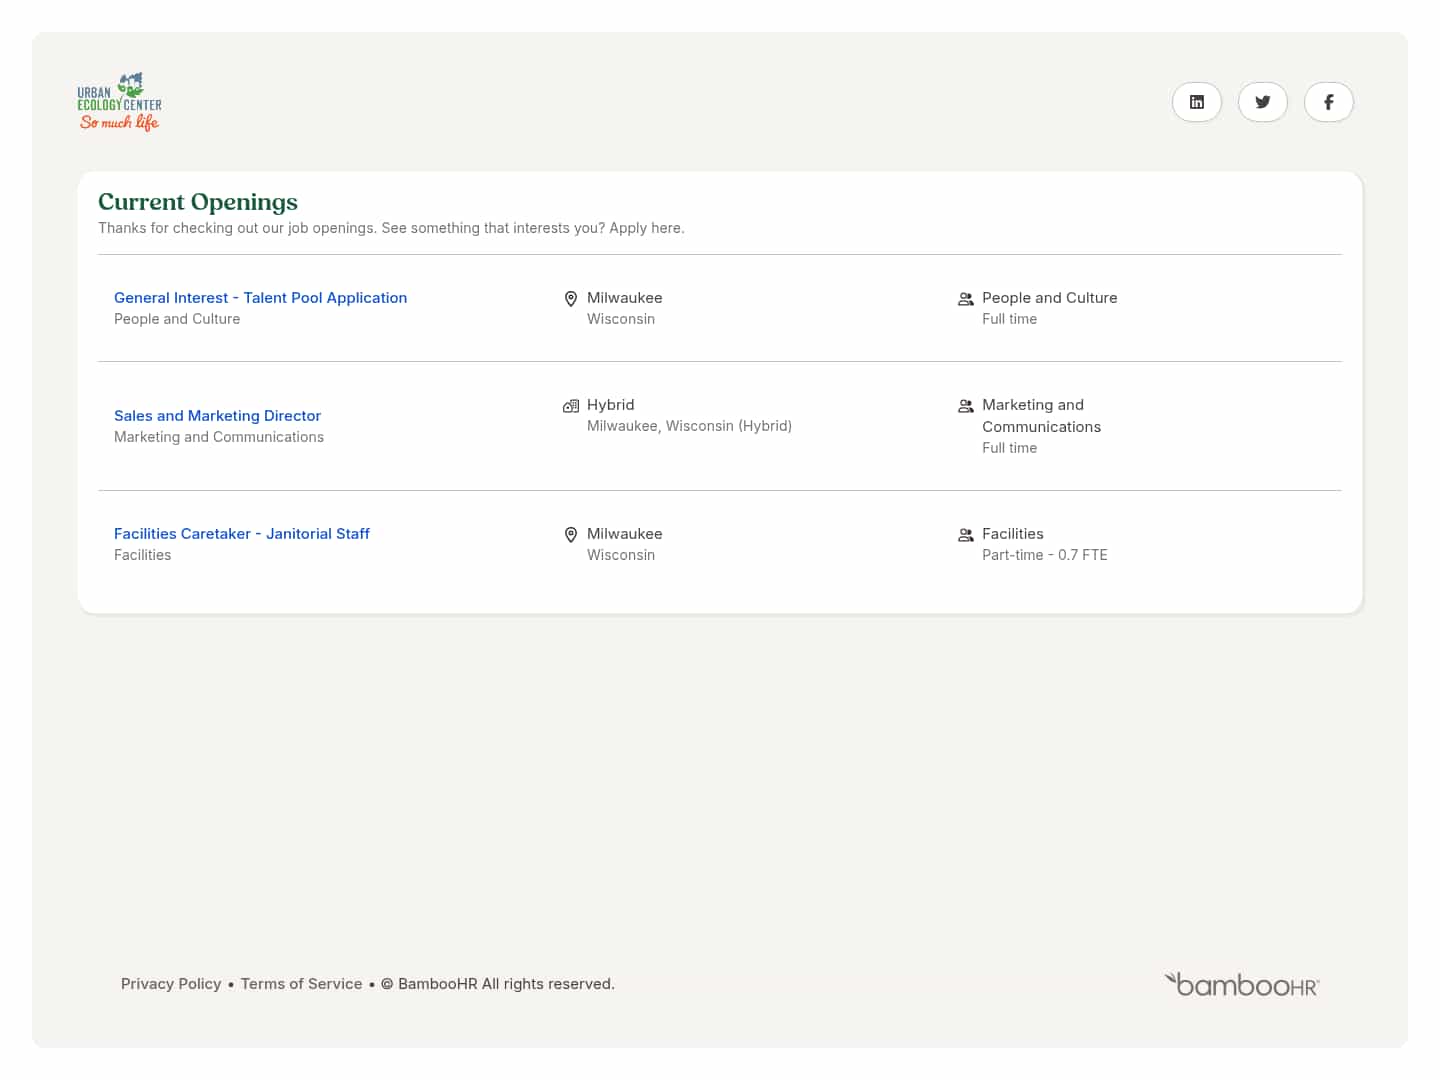Viewport: 1440px width, 1080px height.
Task: Click department people icon beside People and Culture
Action: coord(966,299)
